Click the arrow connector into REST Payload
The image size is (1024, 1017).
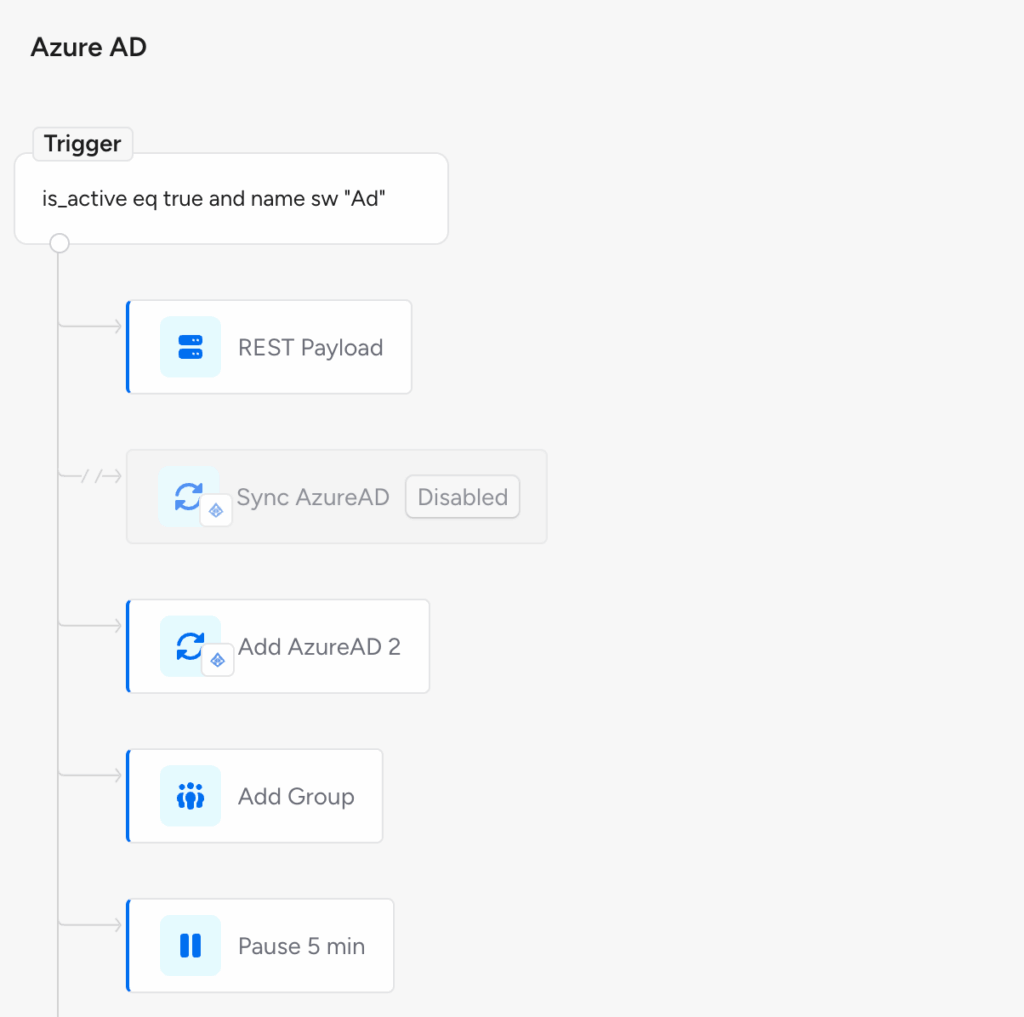tap(92, 326)
